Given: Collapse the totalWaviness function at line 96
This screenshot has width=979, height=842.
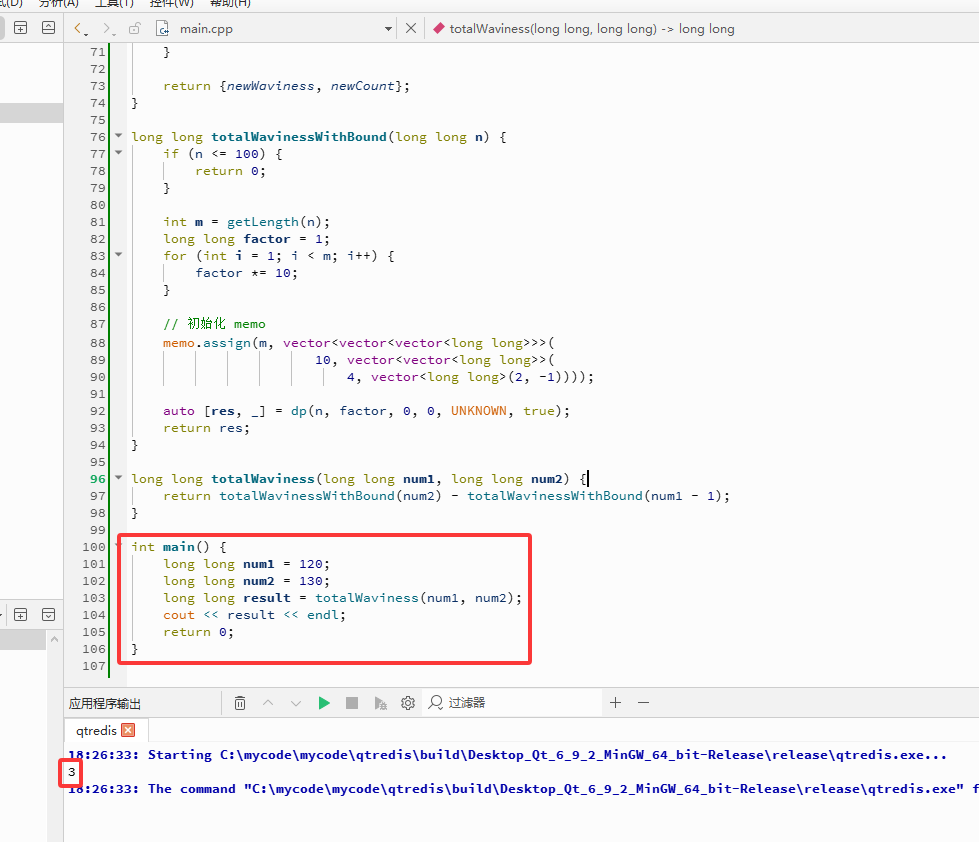Looking at the screenshot, I should [x=119, y=477].
